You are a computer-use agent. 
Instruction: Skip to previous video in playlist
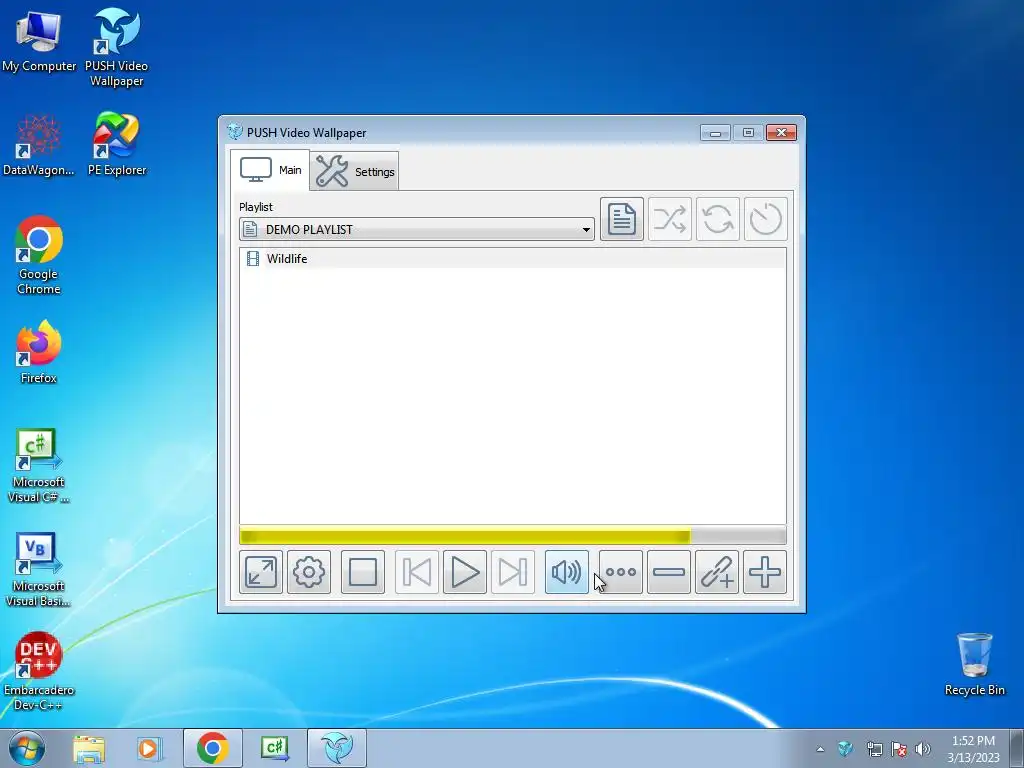click(417, 572)
